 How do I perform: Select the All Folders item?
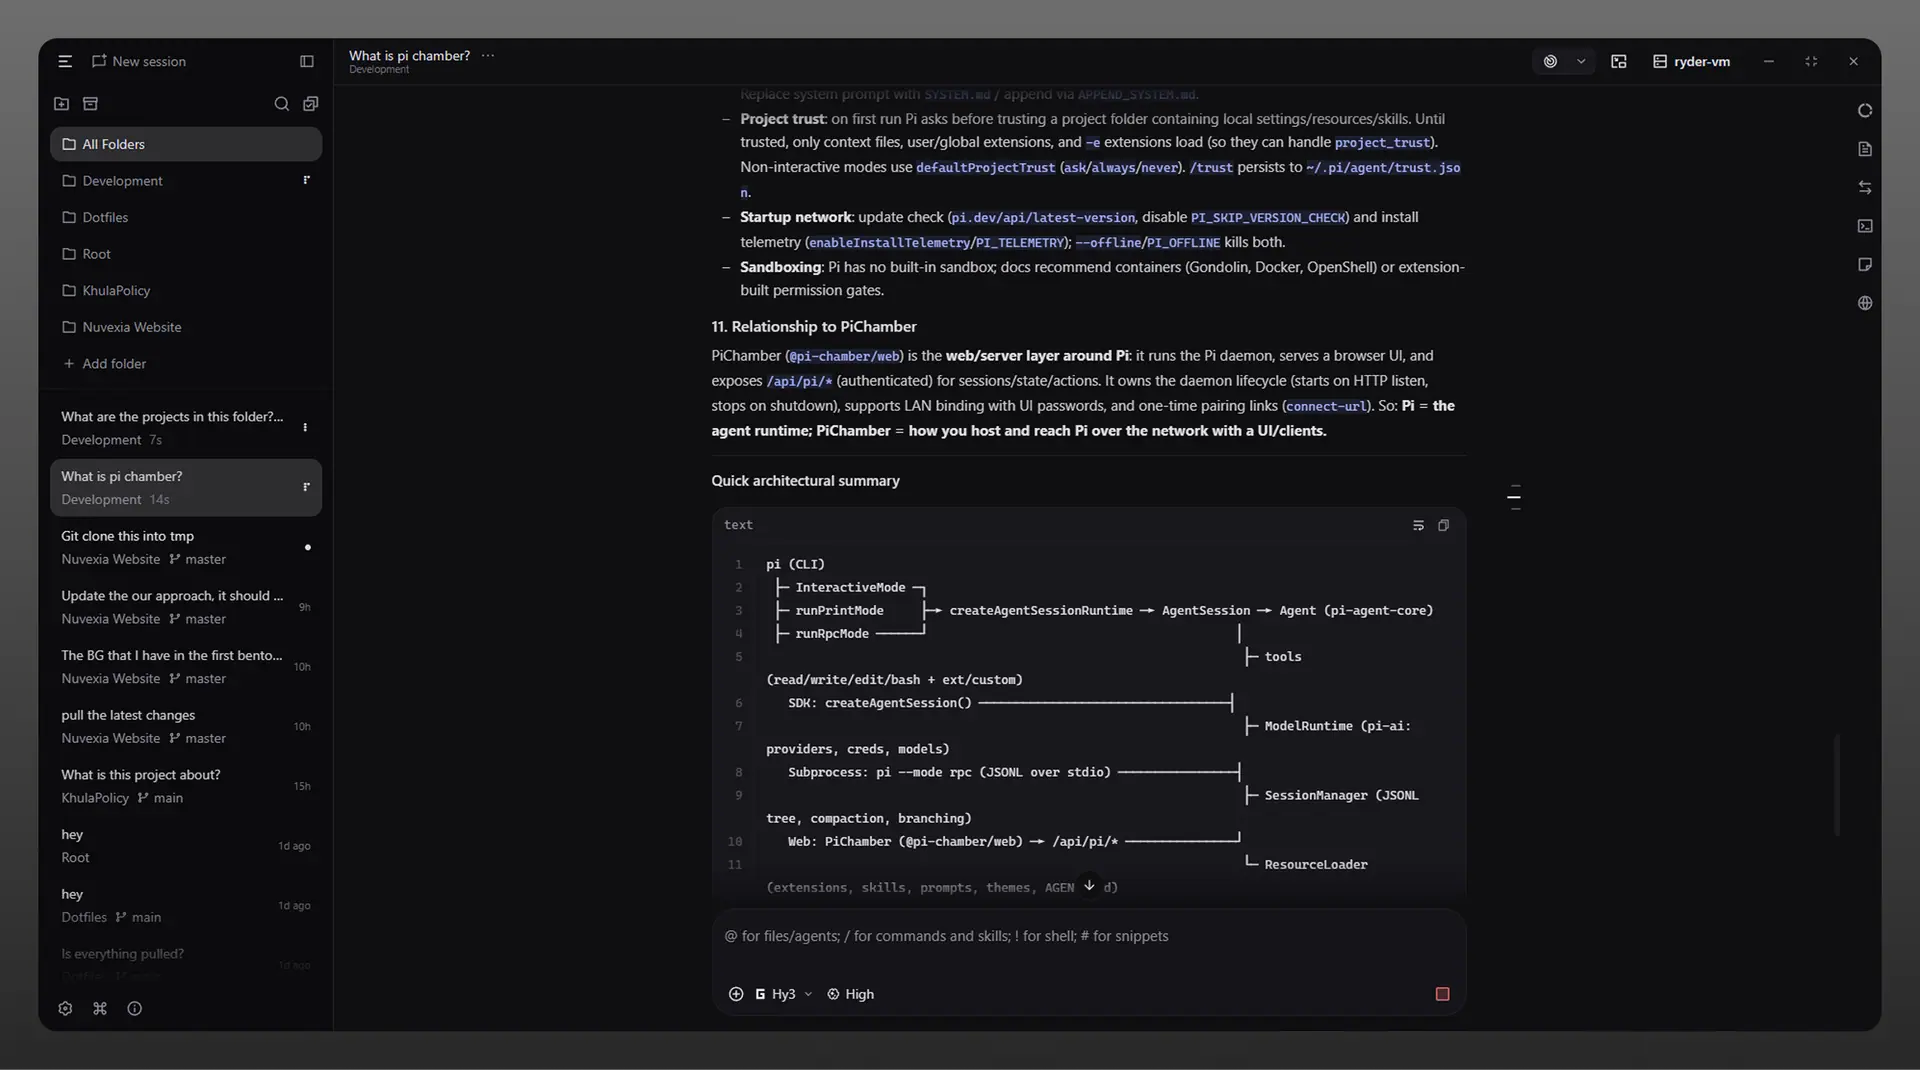coord(186,144)
